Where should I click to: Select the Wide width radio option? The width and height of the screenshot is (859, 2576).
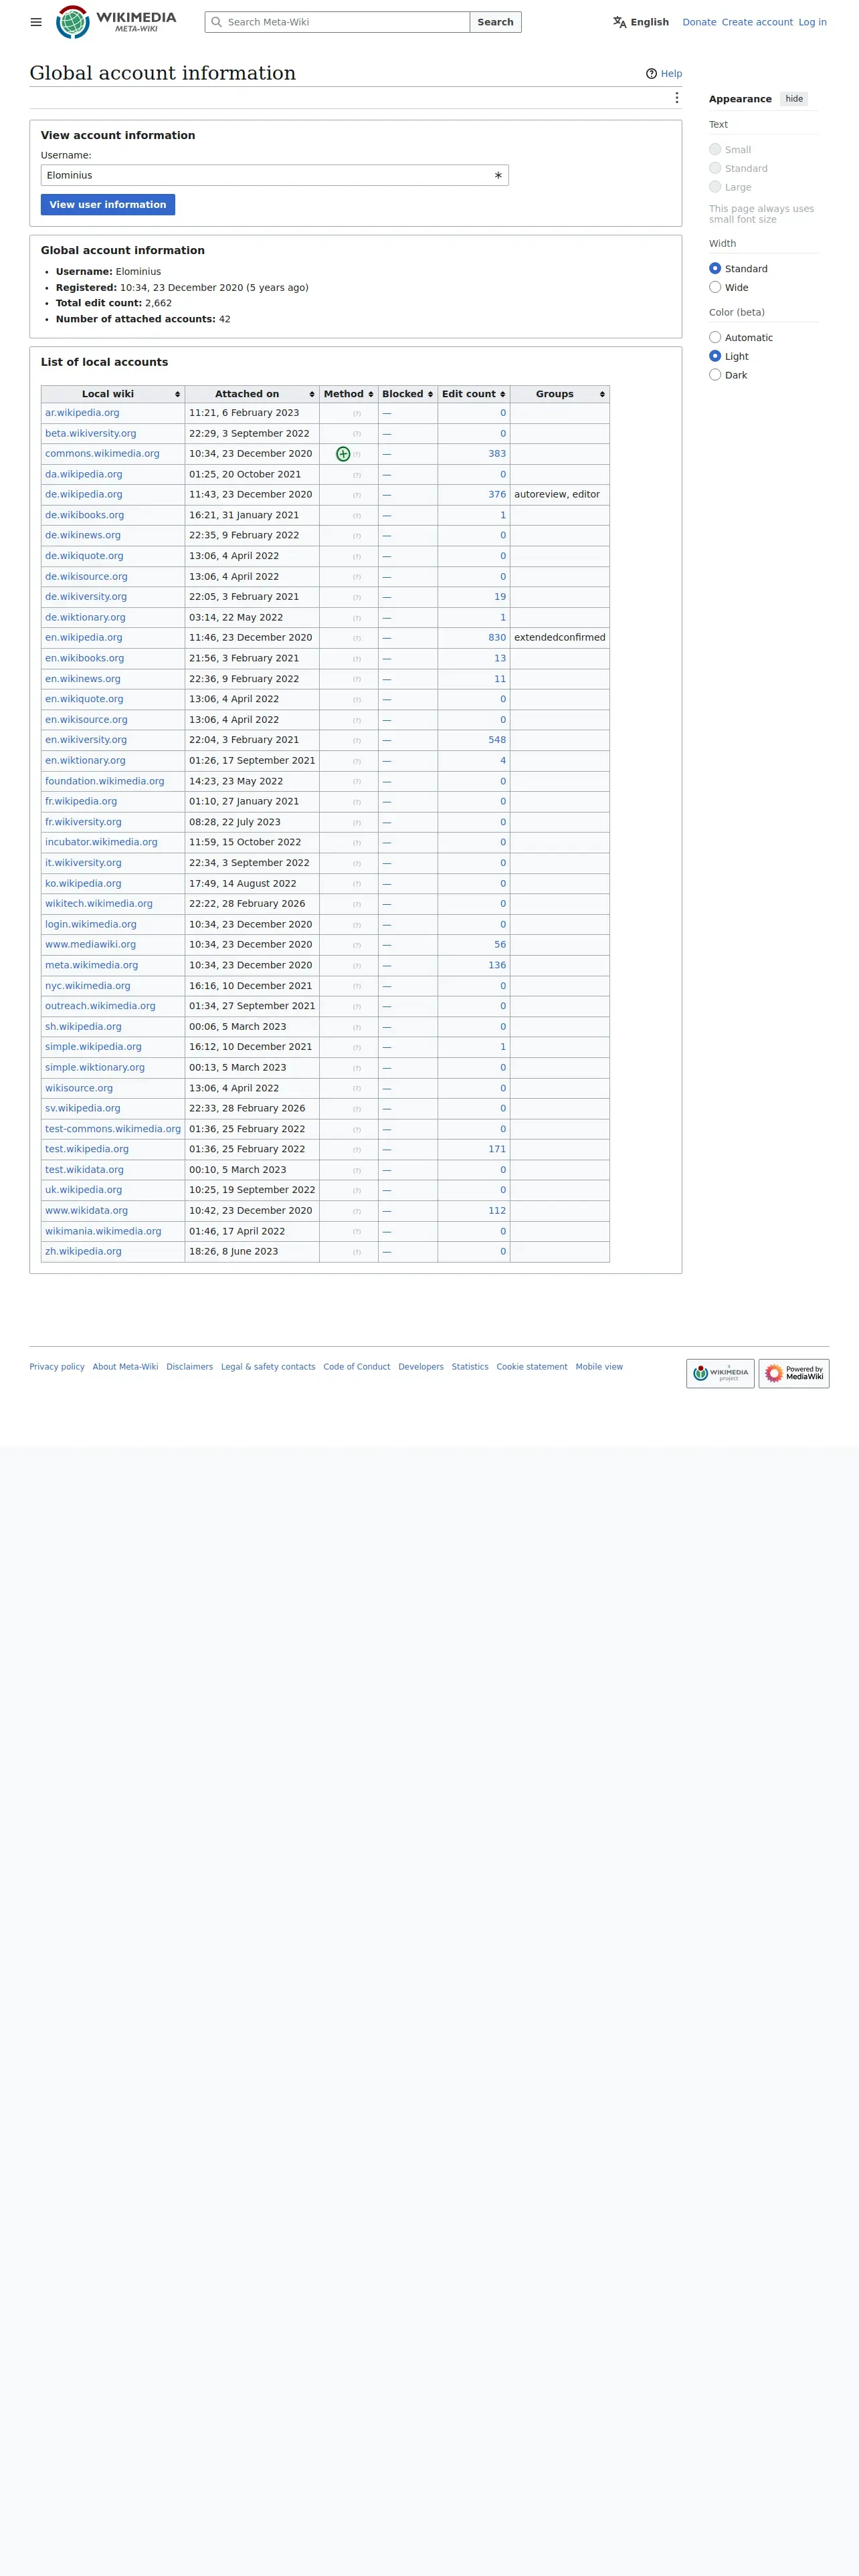715,287
